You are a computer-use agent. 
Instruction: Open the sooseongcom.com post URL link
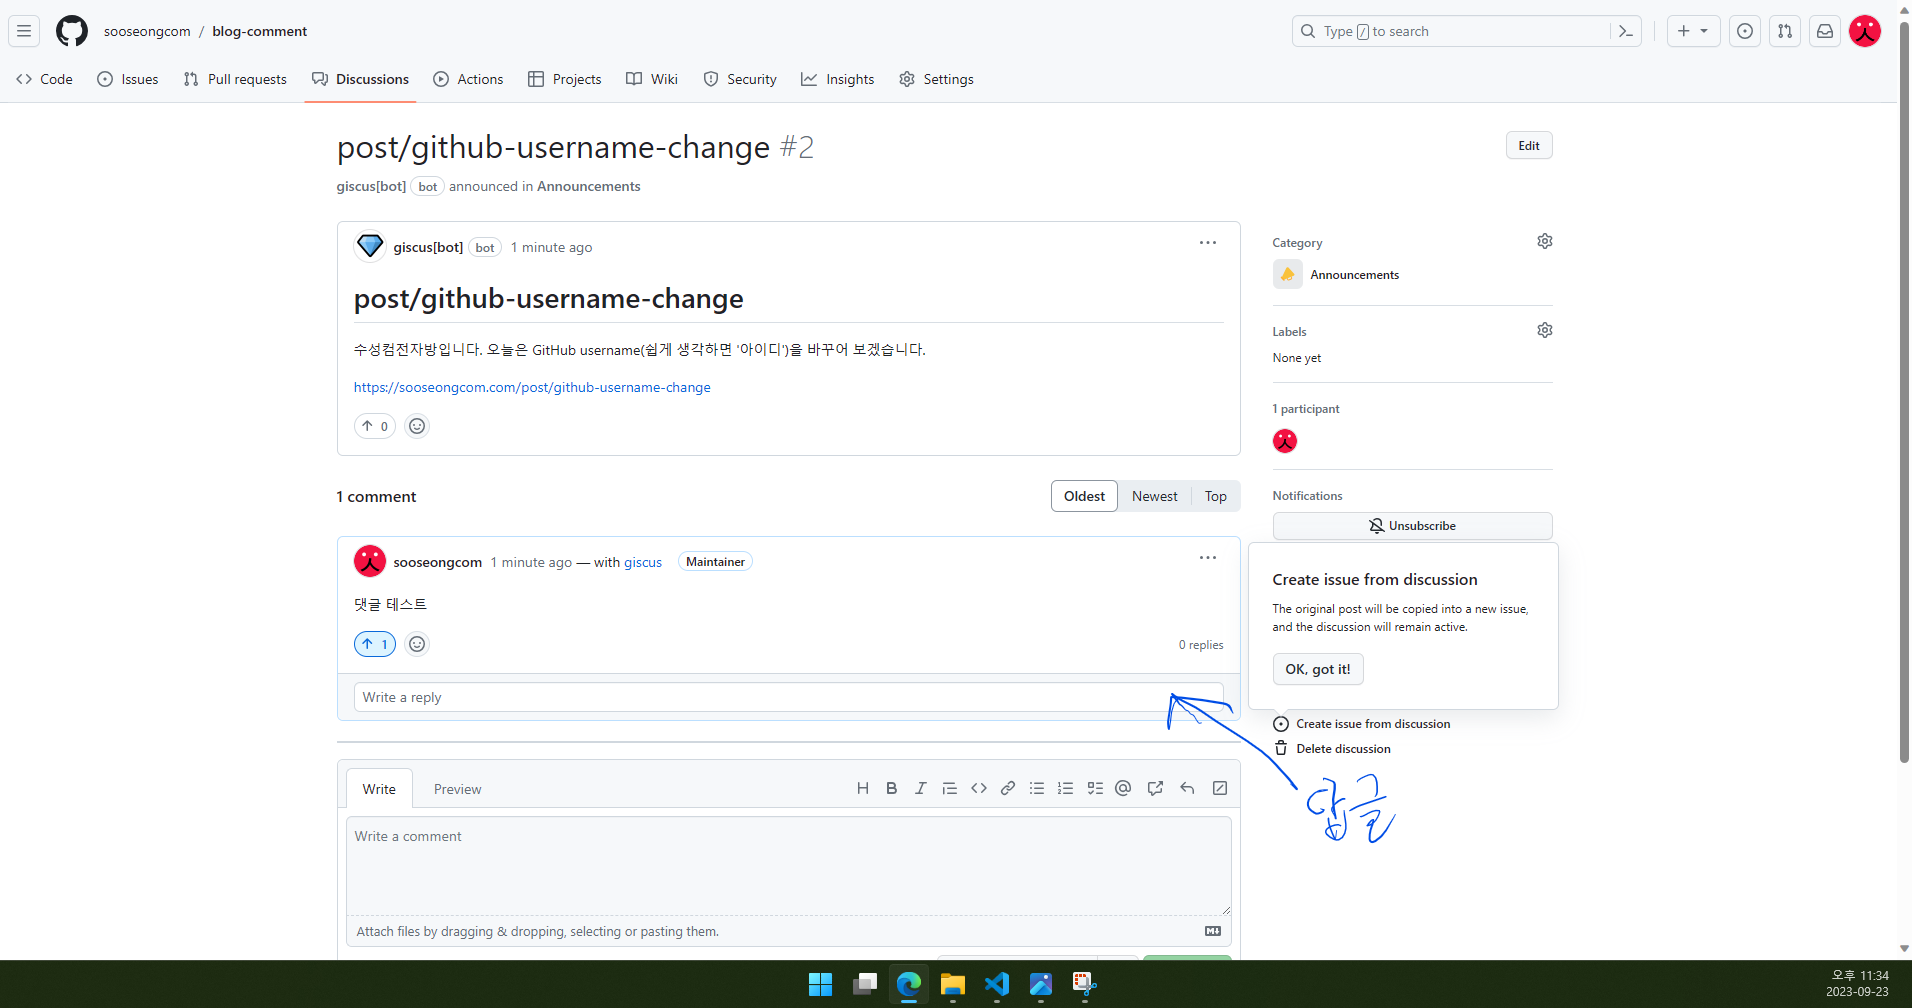click(532, 387)
